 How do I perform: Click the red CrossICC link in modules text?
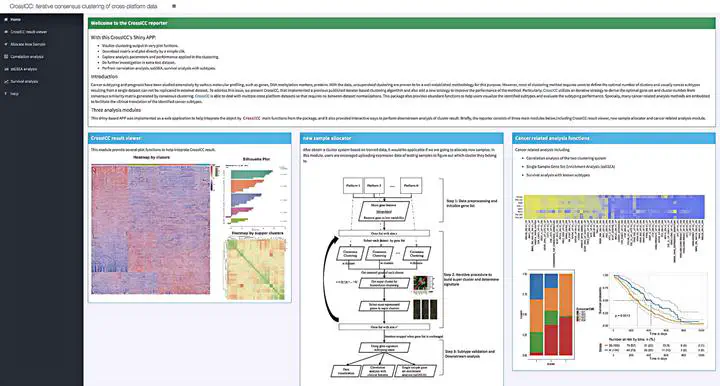252,118
